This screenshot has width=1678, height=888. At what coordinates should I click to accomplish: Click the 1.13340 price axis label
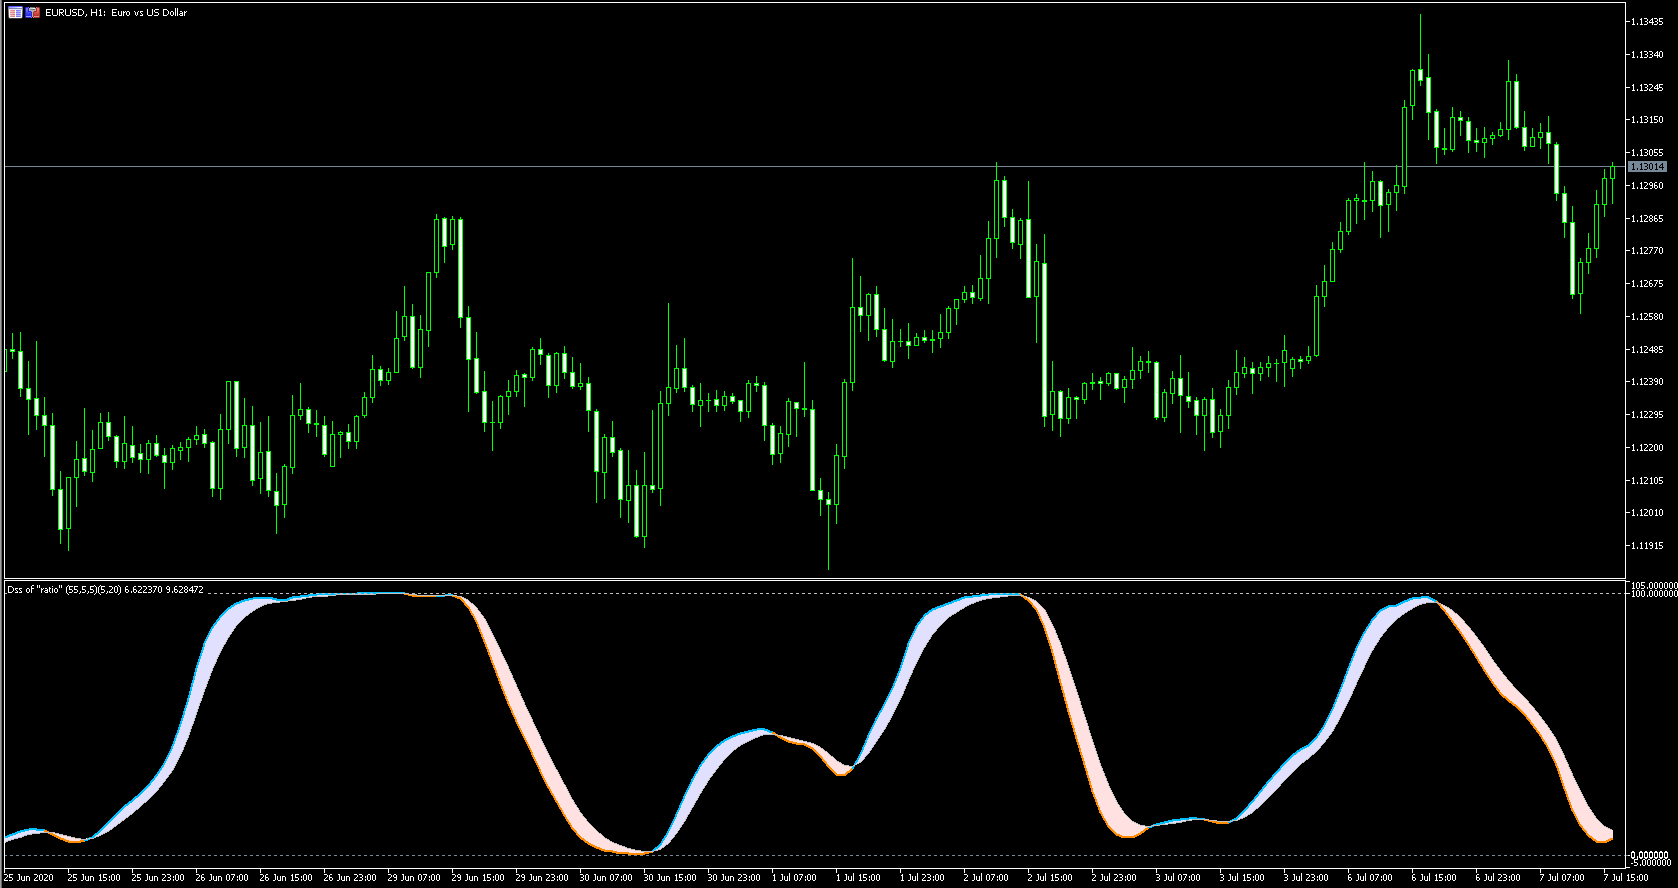pyautogui.click(x=1647, y=54)
